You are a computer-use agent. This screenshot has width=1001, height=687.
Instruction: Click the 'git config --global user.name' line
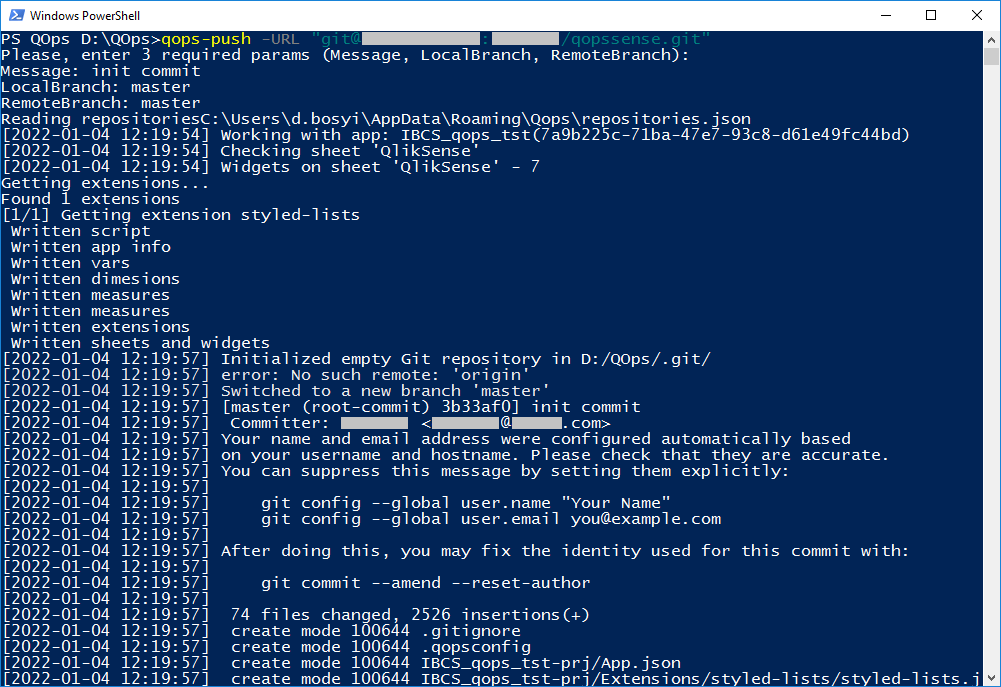tap(465, 502)
